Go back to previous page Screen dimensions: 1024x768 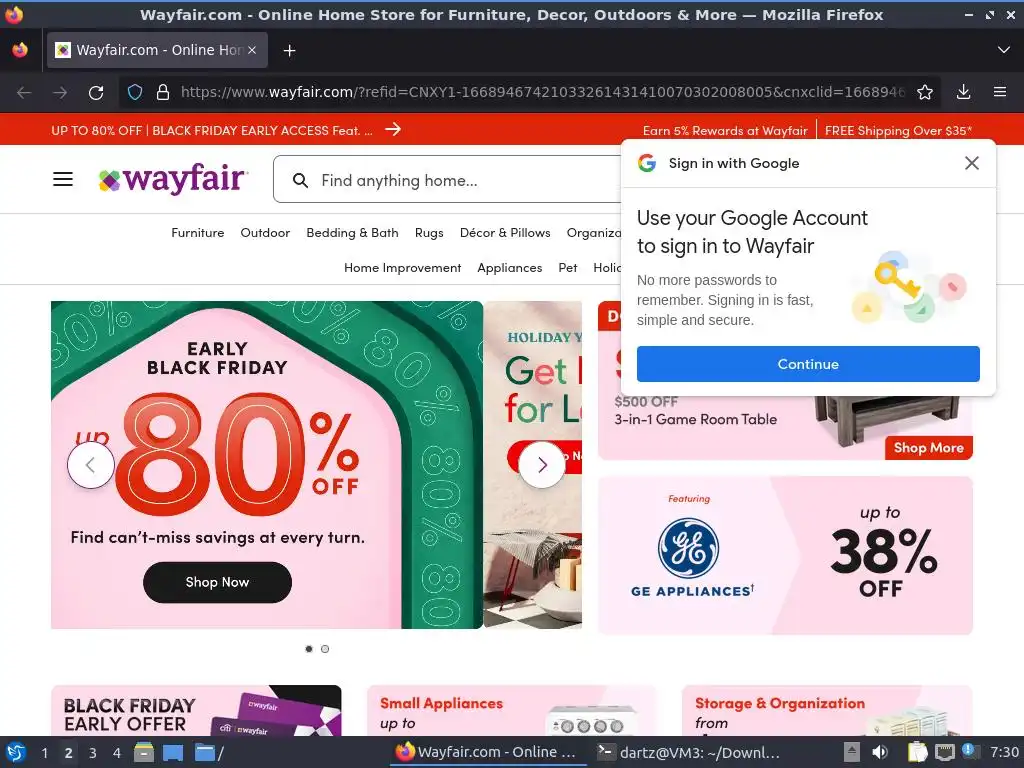click(x=24, y=93)
